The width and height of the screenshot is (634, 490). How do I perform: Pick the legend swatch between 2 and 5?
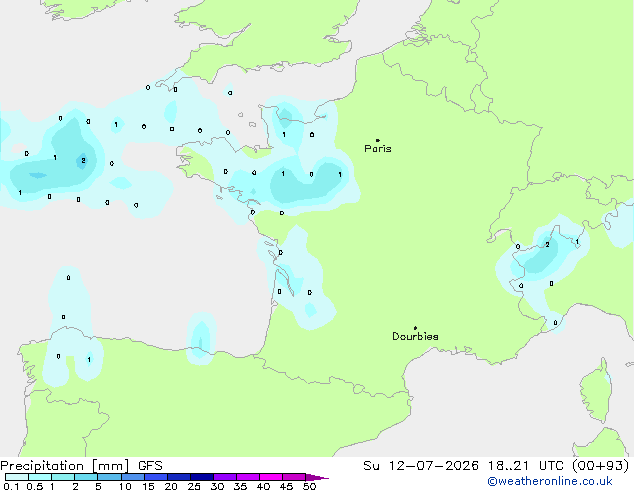coord(86,477)
